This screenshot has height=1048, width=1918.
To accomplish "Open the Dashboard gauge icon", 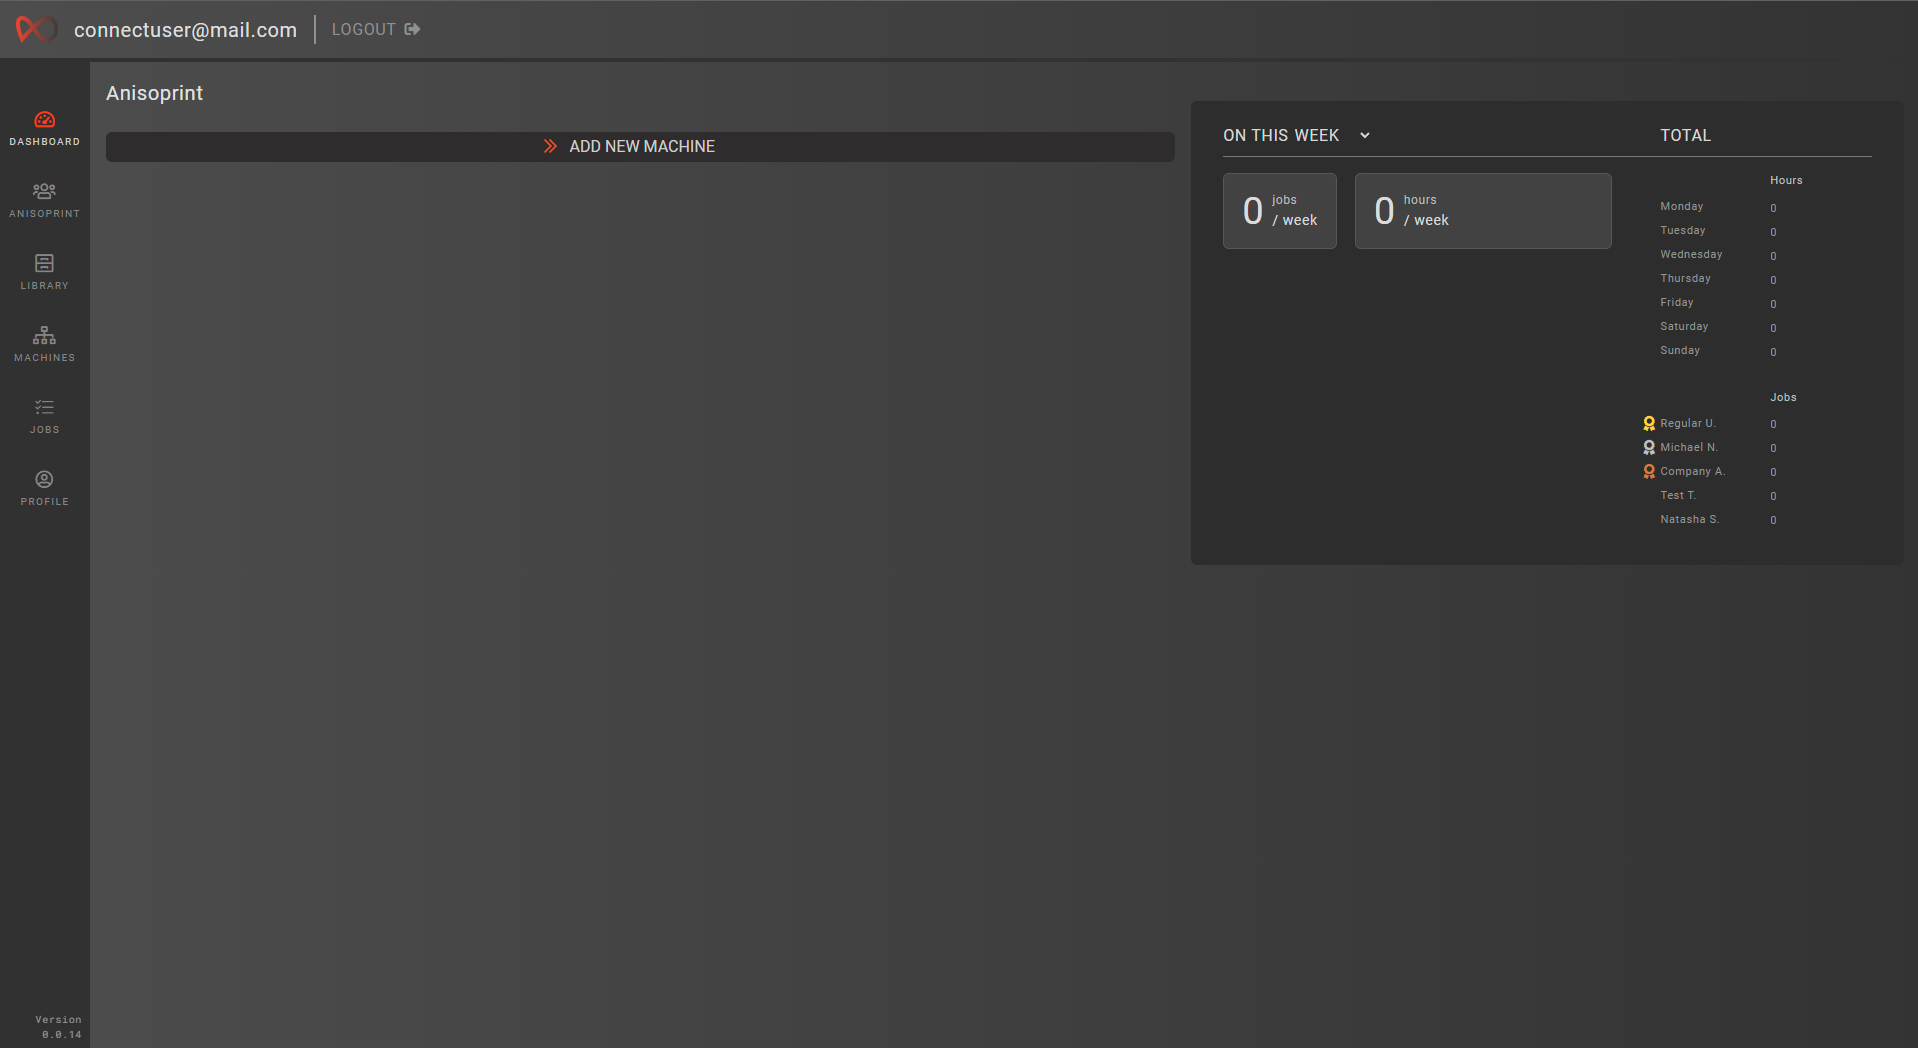I will [44, 120].
